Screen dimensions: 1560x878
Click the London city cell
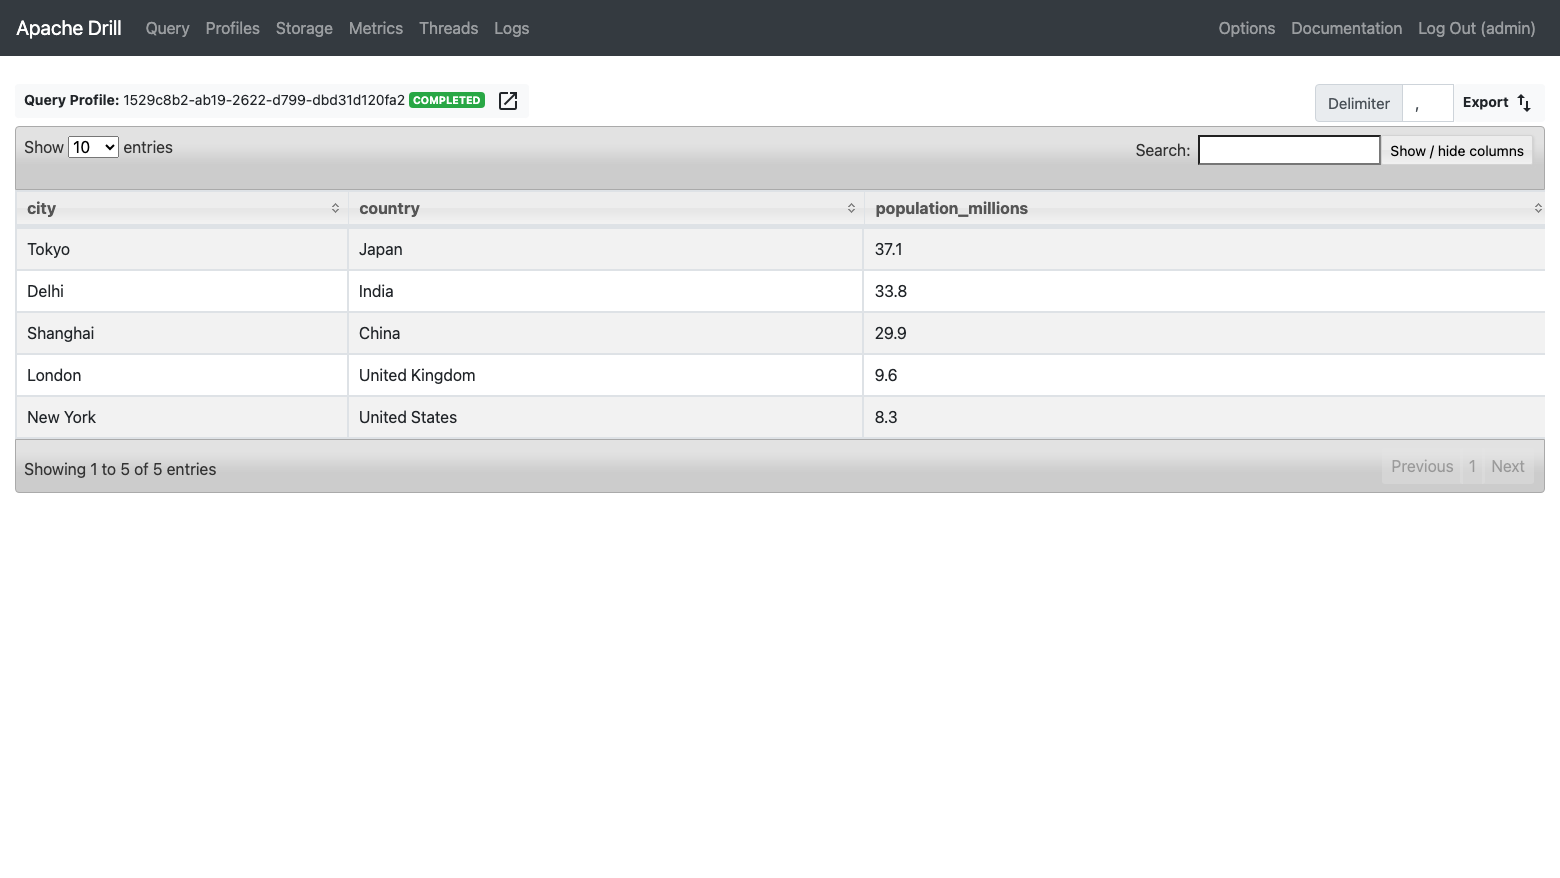click(182, 375)
